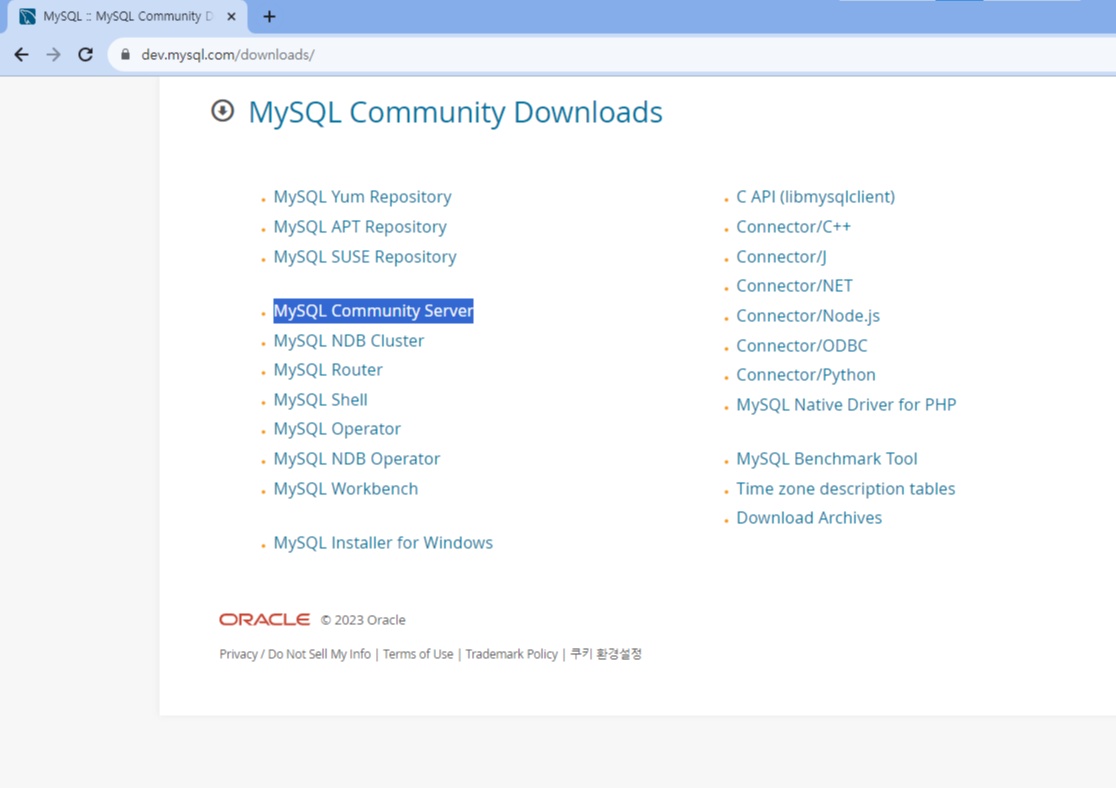Select the MySQL Community Downloads browser tab
Viewport: 1116px width, 788px height.
127,16
